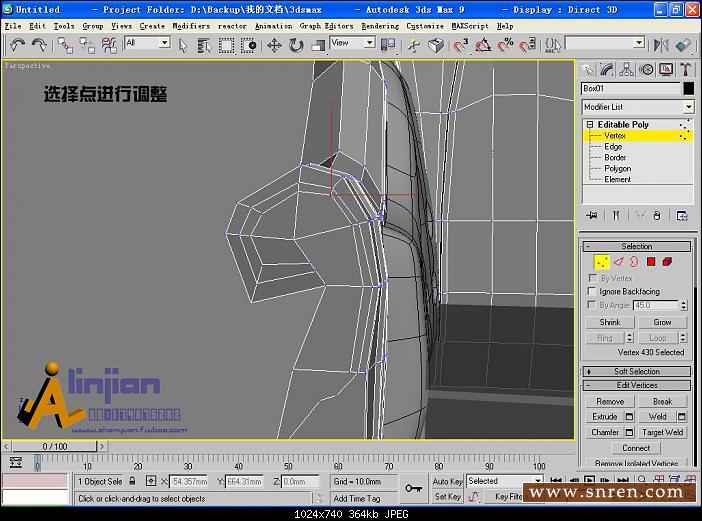Click the Target Weld button

pyautogui.click(x=663, y=432)
